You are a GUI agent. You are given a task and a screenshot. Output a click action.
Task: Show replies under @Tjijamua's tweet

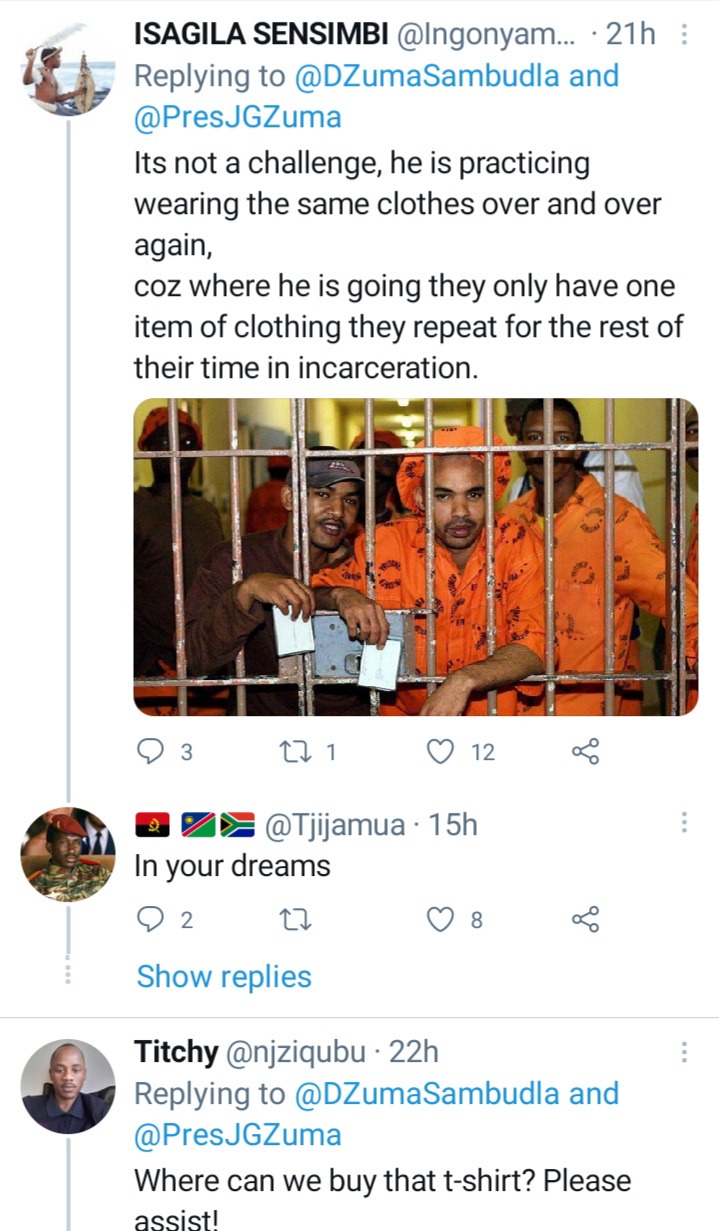pyautogui.click(x=224, y=977)
